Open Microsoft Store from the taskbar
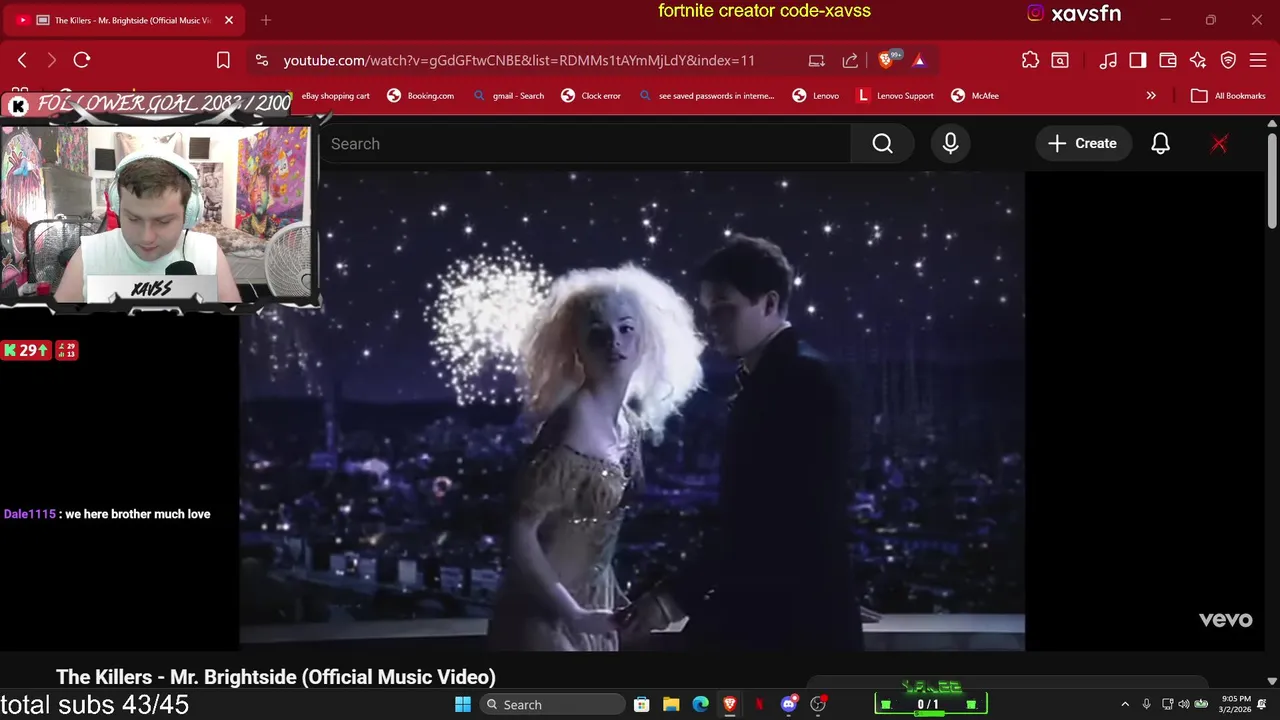 (642, 704)
